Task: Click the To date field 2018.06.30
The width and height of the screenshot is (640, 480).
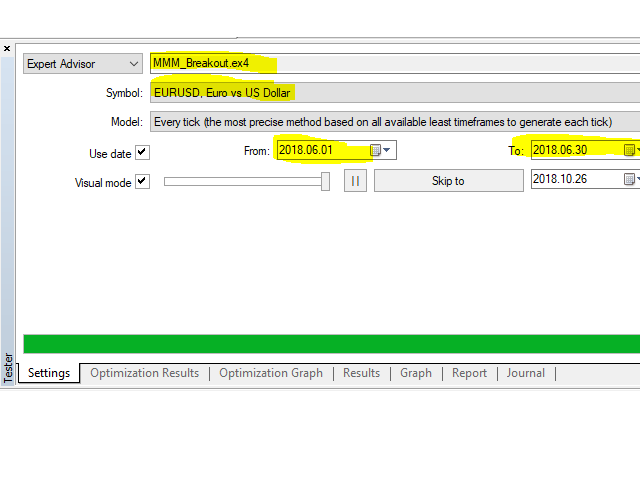Action: pos(573,151)
